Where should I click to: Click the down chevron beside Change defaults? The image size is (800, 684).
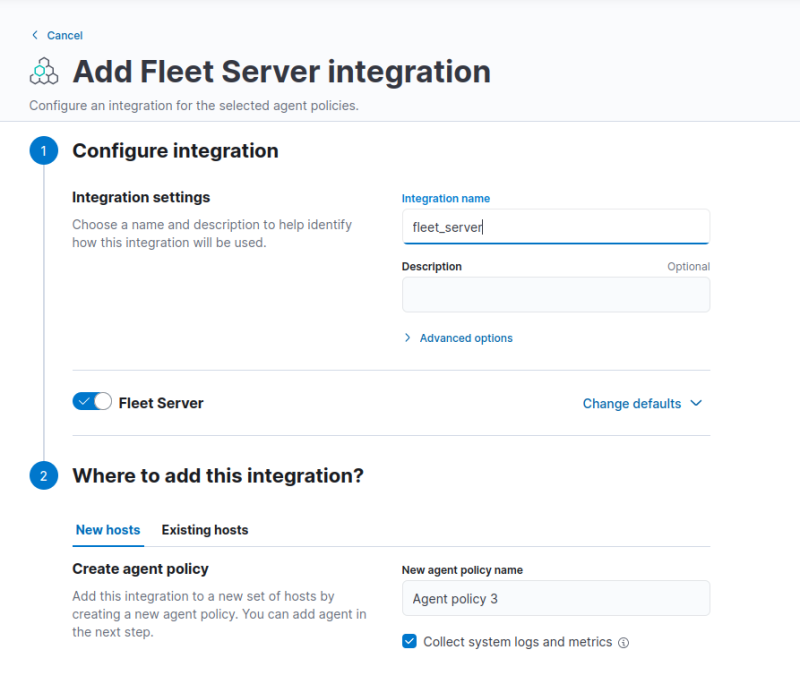(696, 404)
